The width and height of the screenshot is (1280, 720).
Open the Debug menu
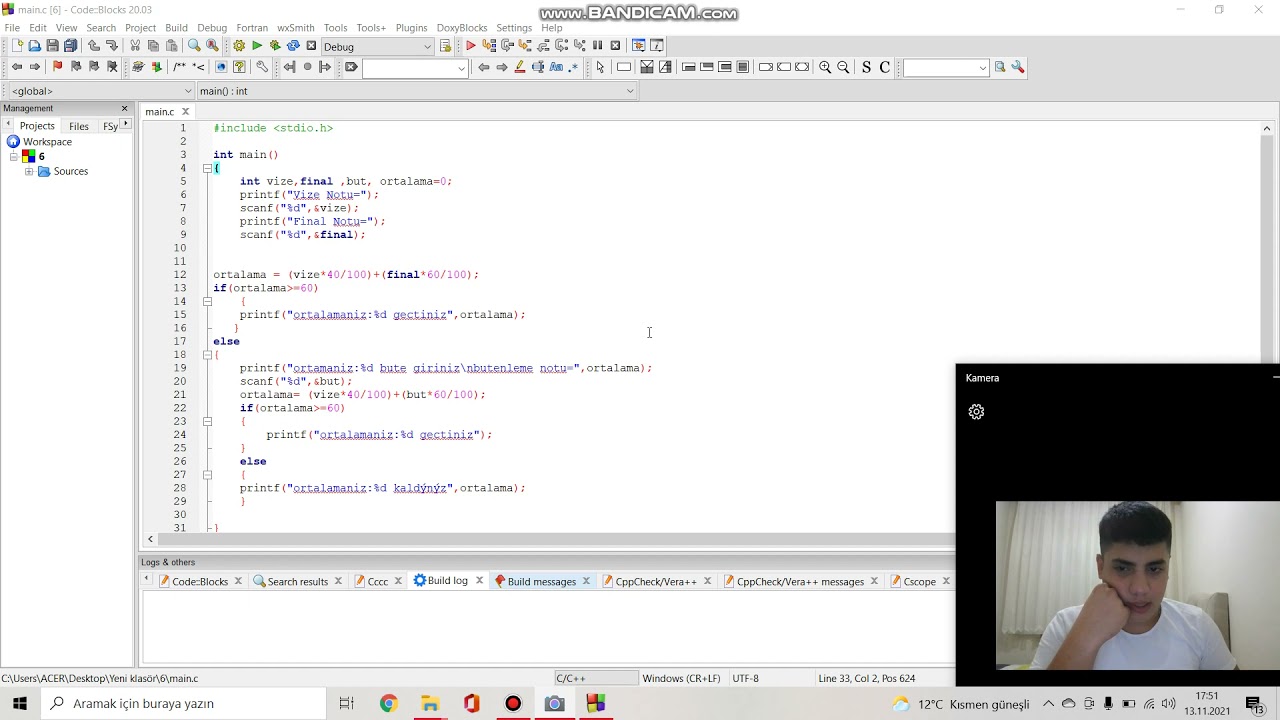[212, 28]
